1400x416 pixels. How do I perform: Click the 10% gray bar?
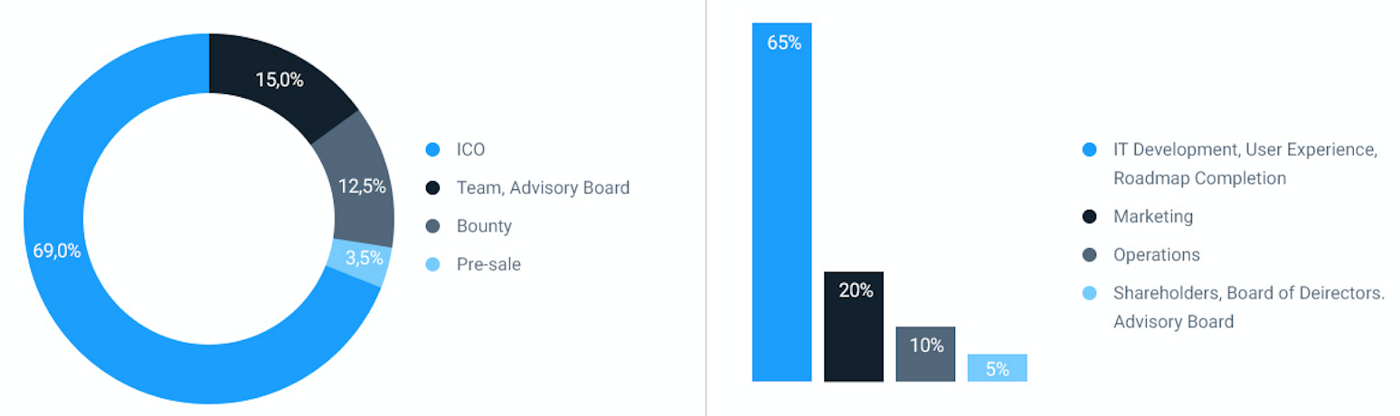(926, 354)
